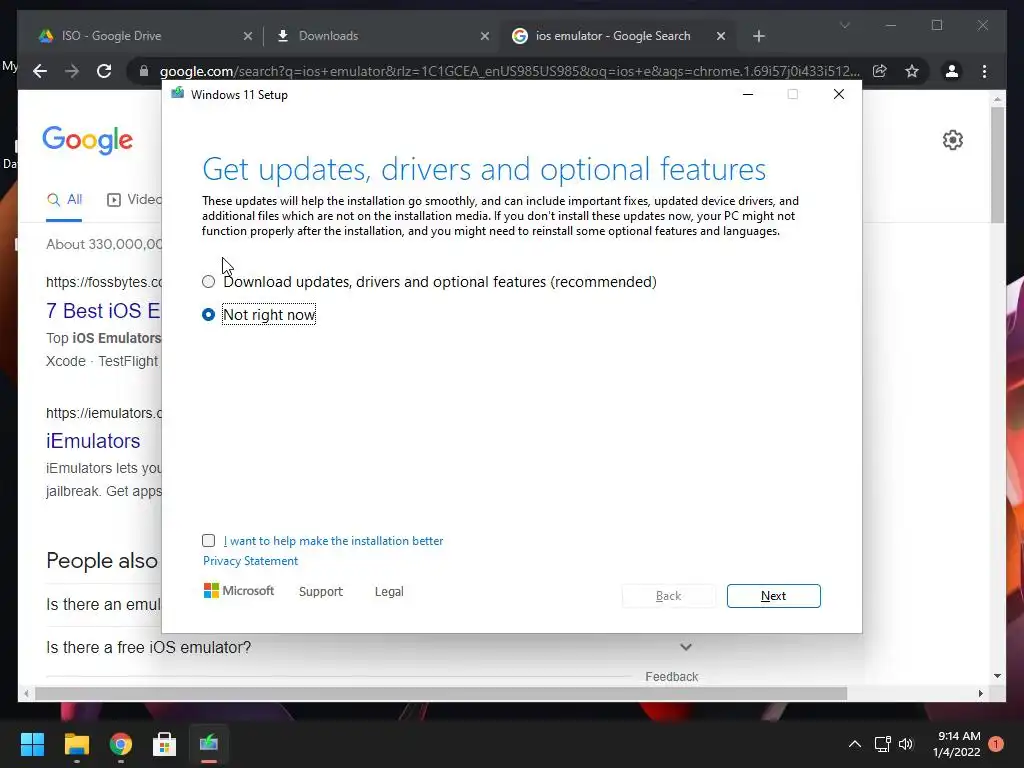
Task: Check I want to help make installation better
Action: point(208,540)
